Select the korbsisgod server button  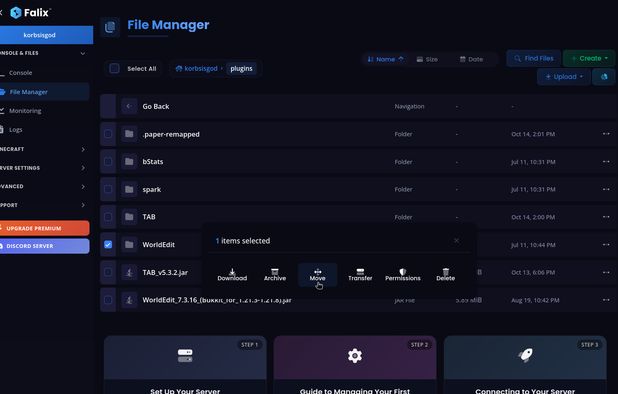coord(46,35)
